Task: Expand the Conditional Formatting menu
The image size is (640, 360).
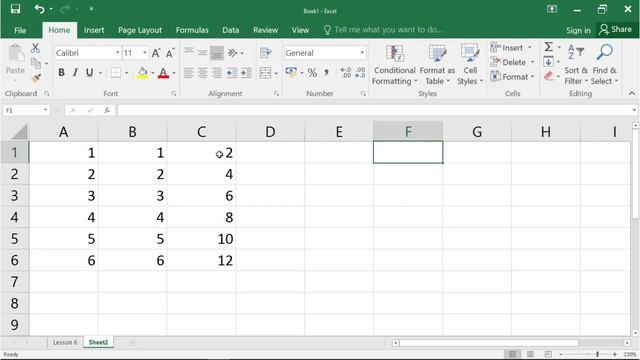Action: tap(394, 65)
